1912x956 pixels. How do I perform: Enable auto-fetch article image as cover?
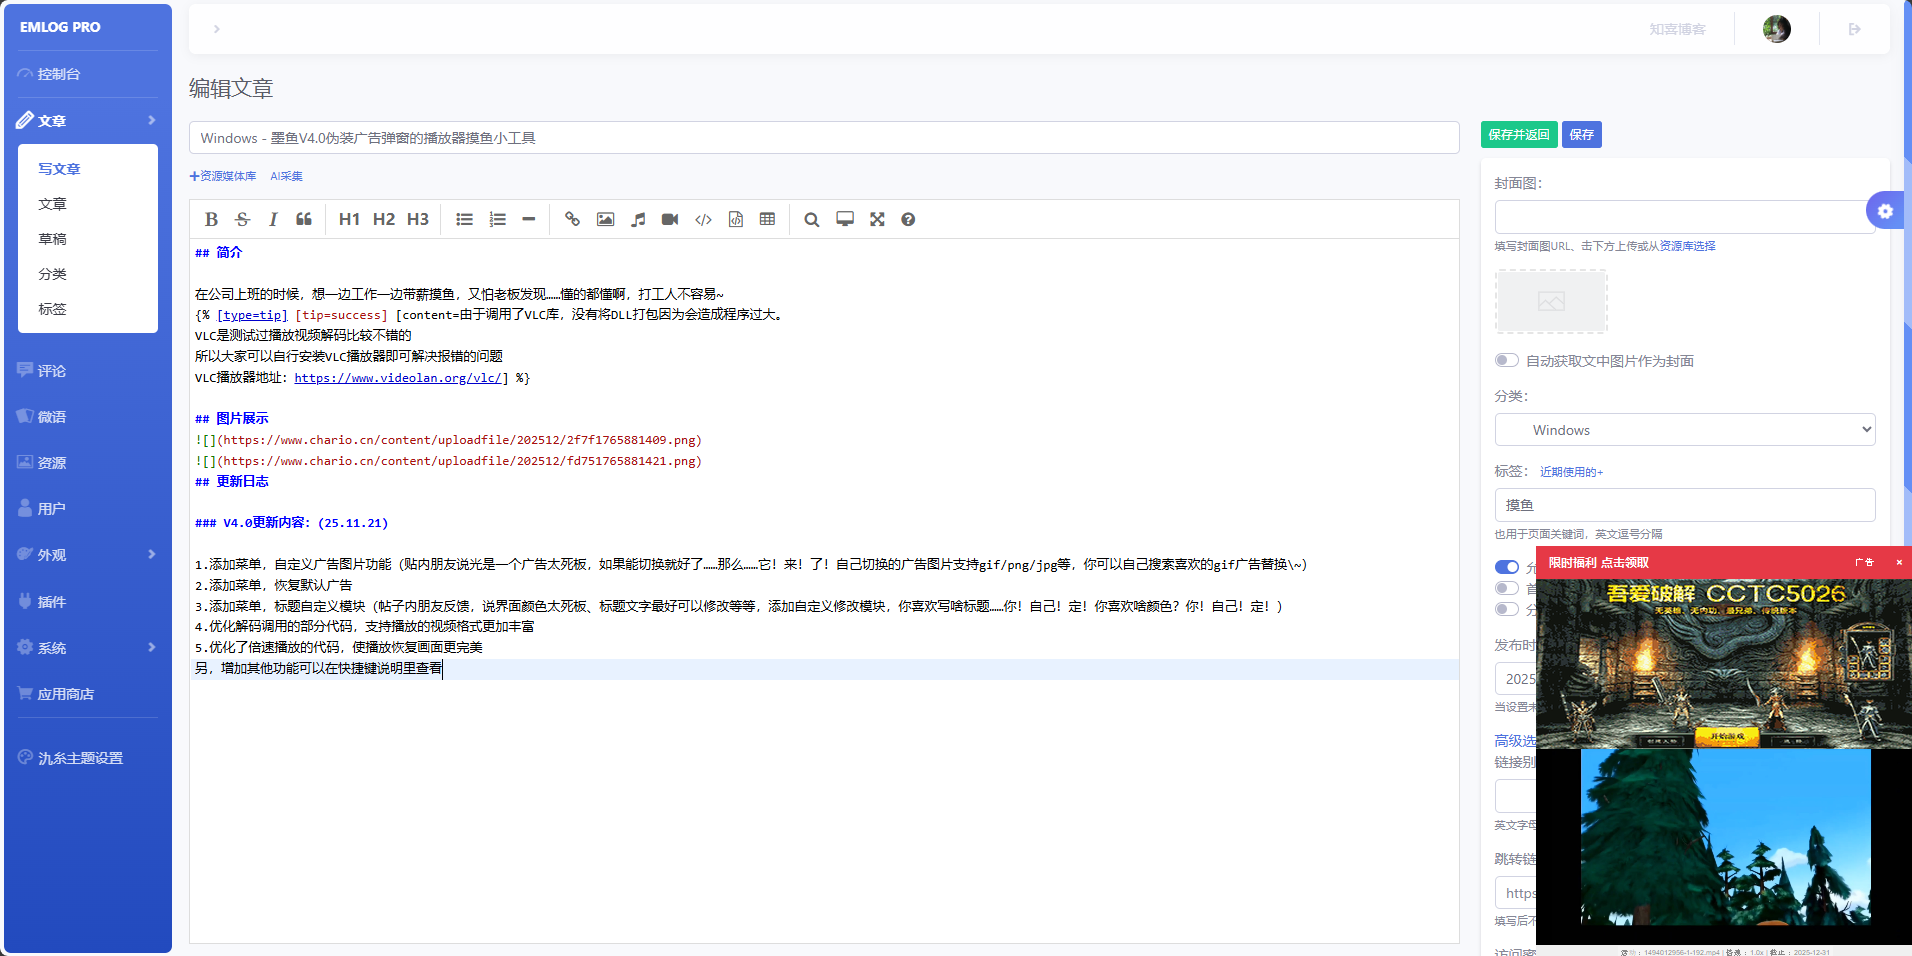tap(1508, 361)
